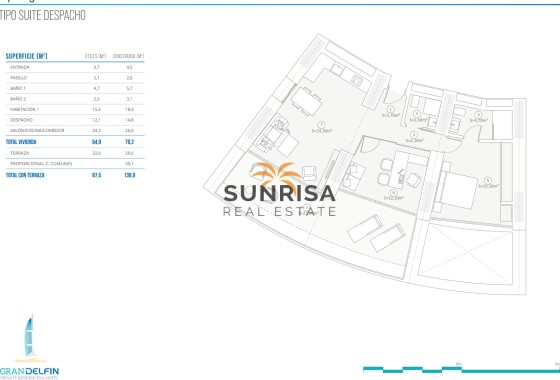Click the ENTRADA construida value '4,5'
Image resolution: width=560 pixels, height=380 pixels.
[129, 67]
